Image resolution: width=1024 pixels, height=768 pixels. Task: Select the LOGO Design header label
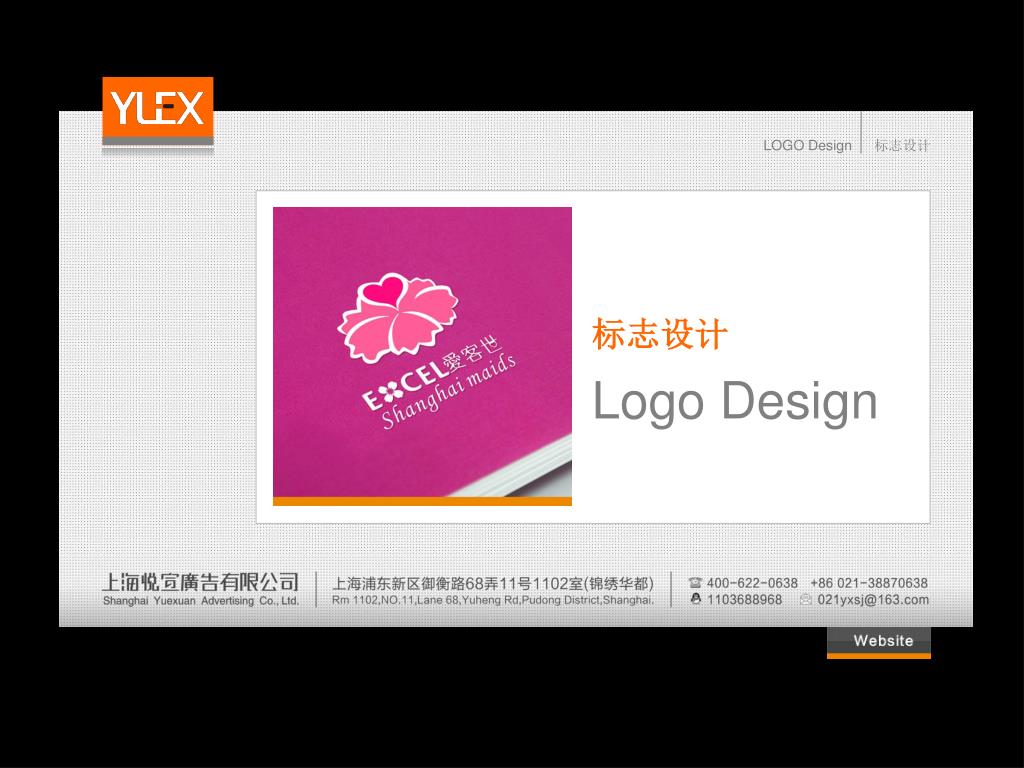click(x=807, y=146)
